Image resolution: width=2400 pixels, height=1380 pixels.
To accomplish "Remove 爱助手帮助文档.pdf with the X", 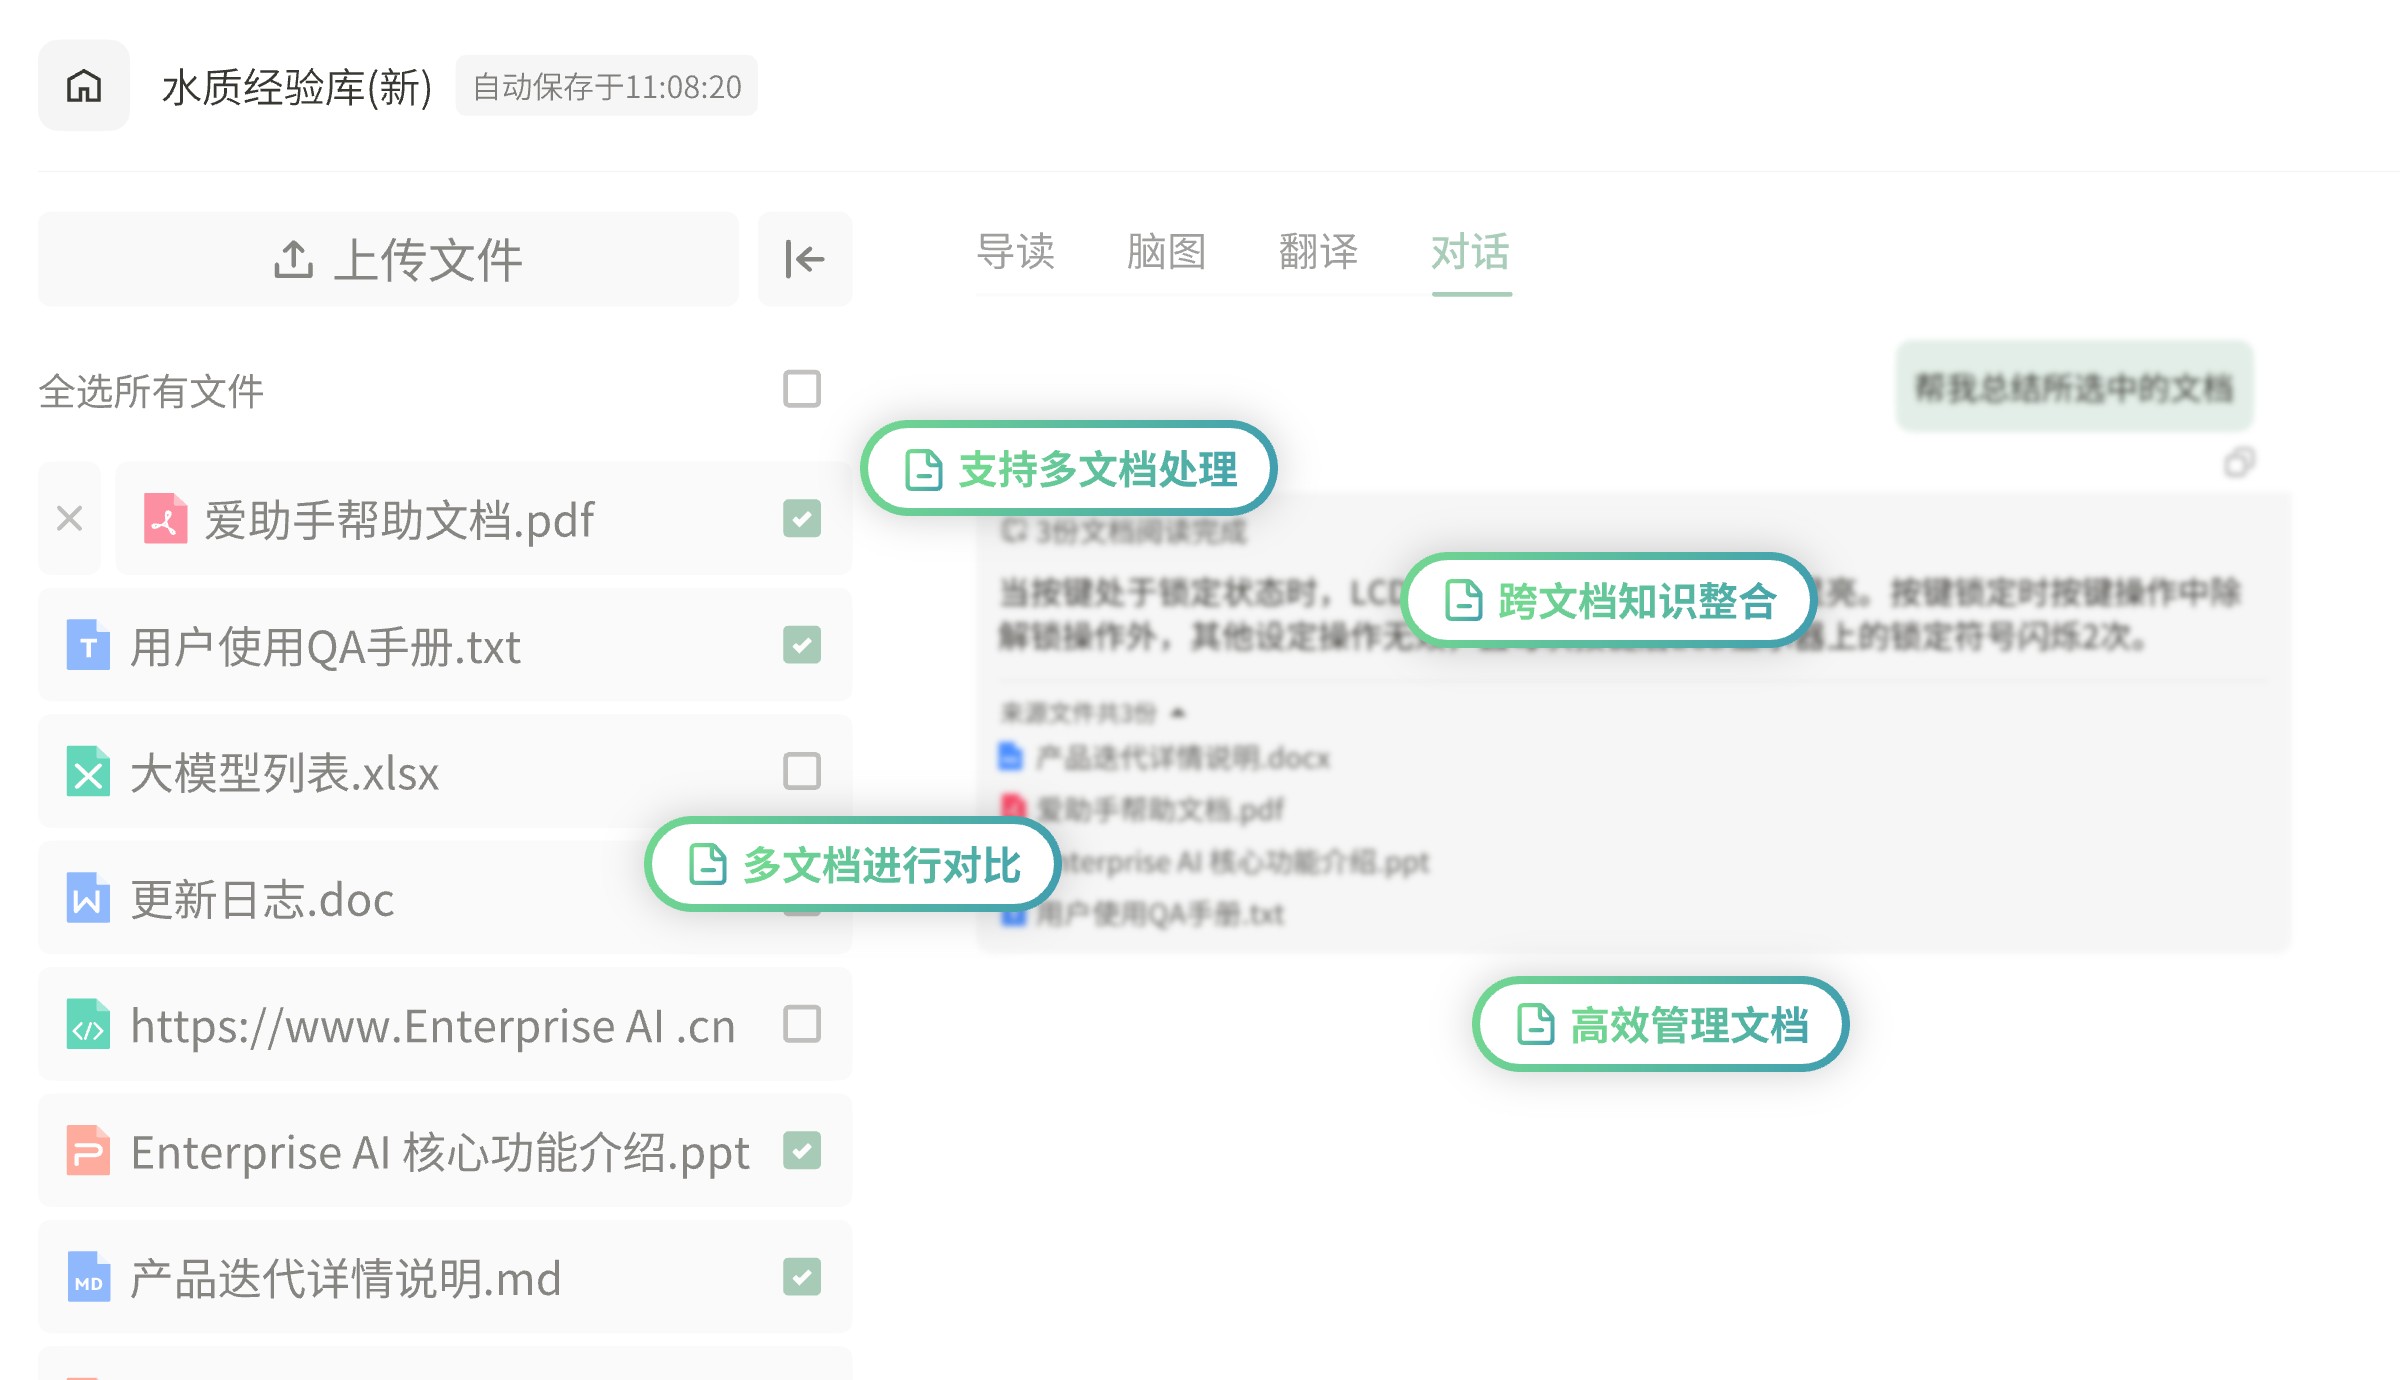I will pos(70,518).
